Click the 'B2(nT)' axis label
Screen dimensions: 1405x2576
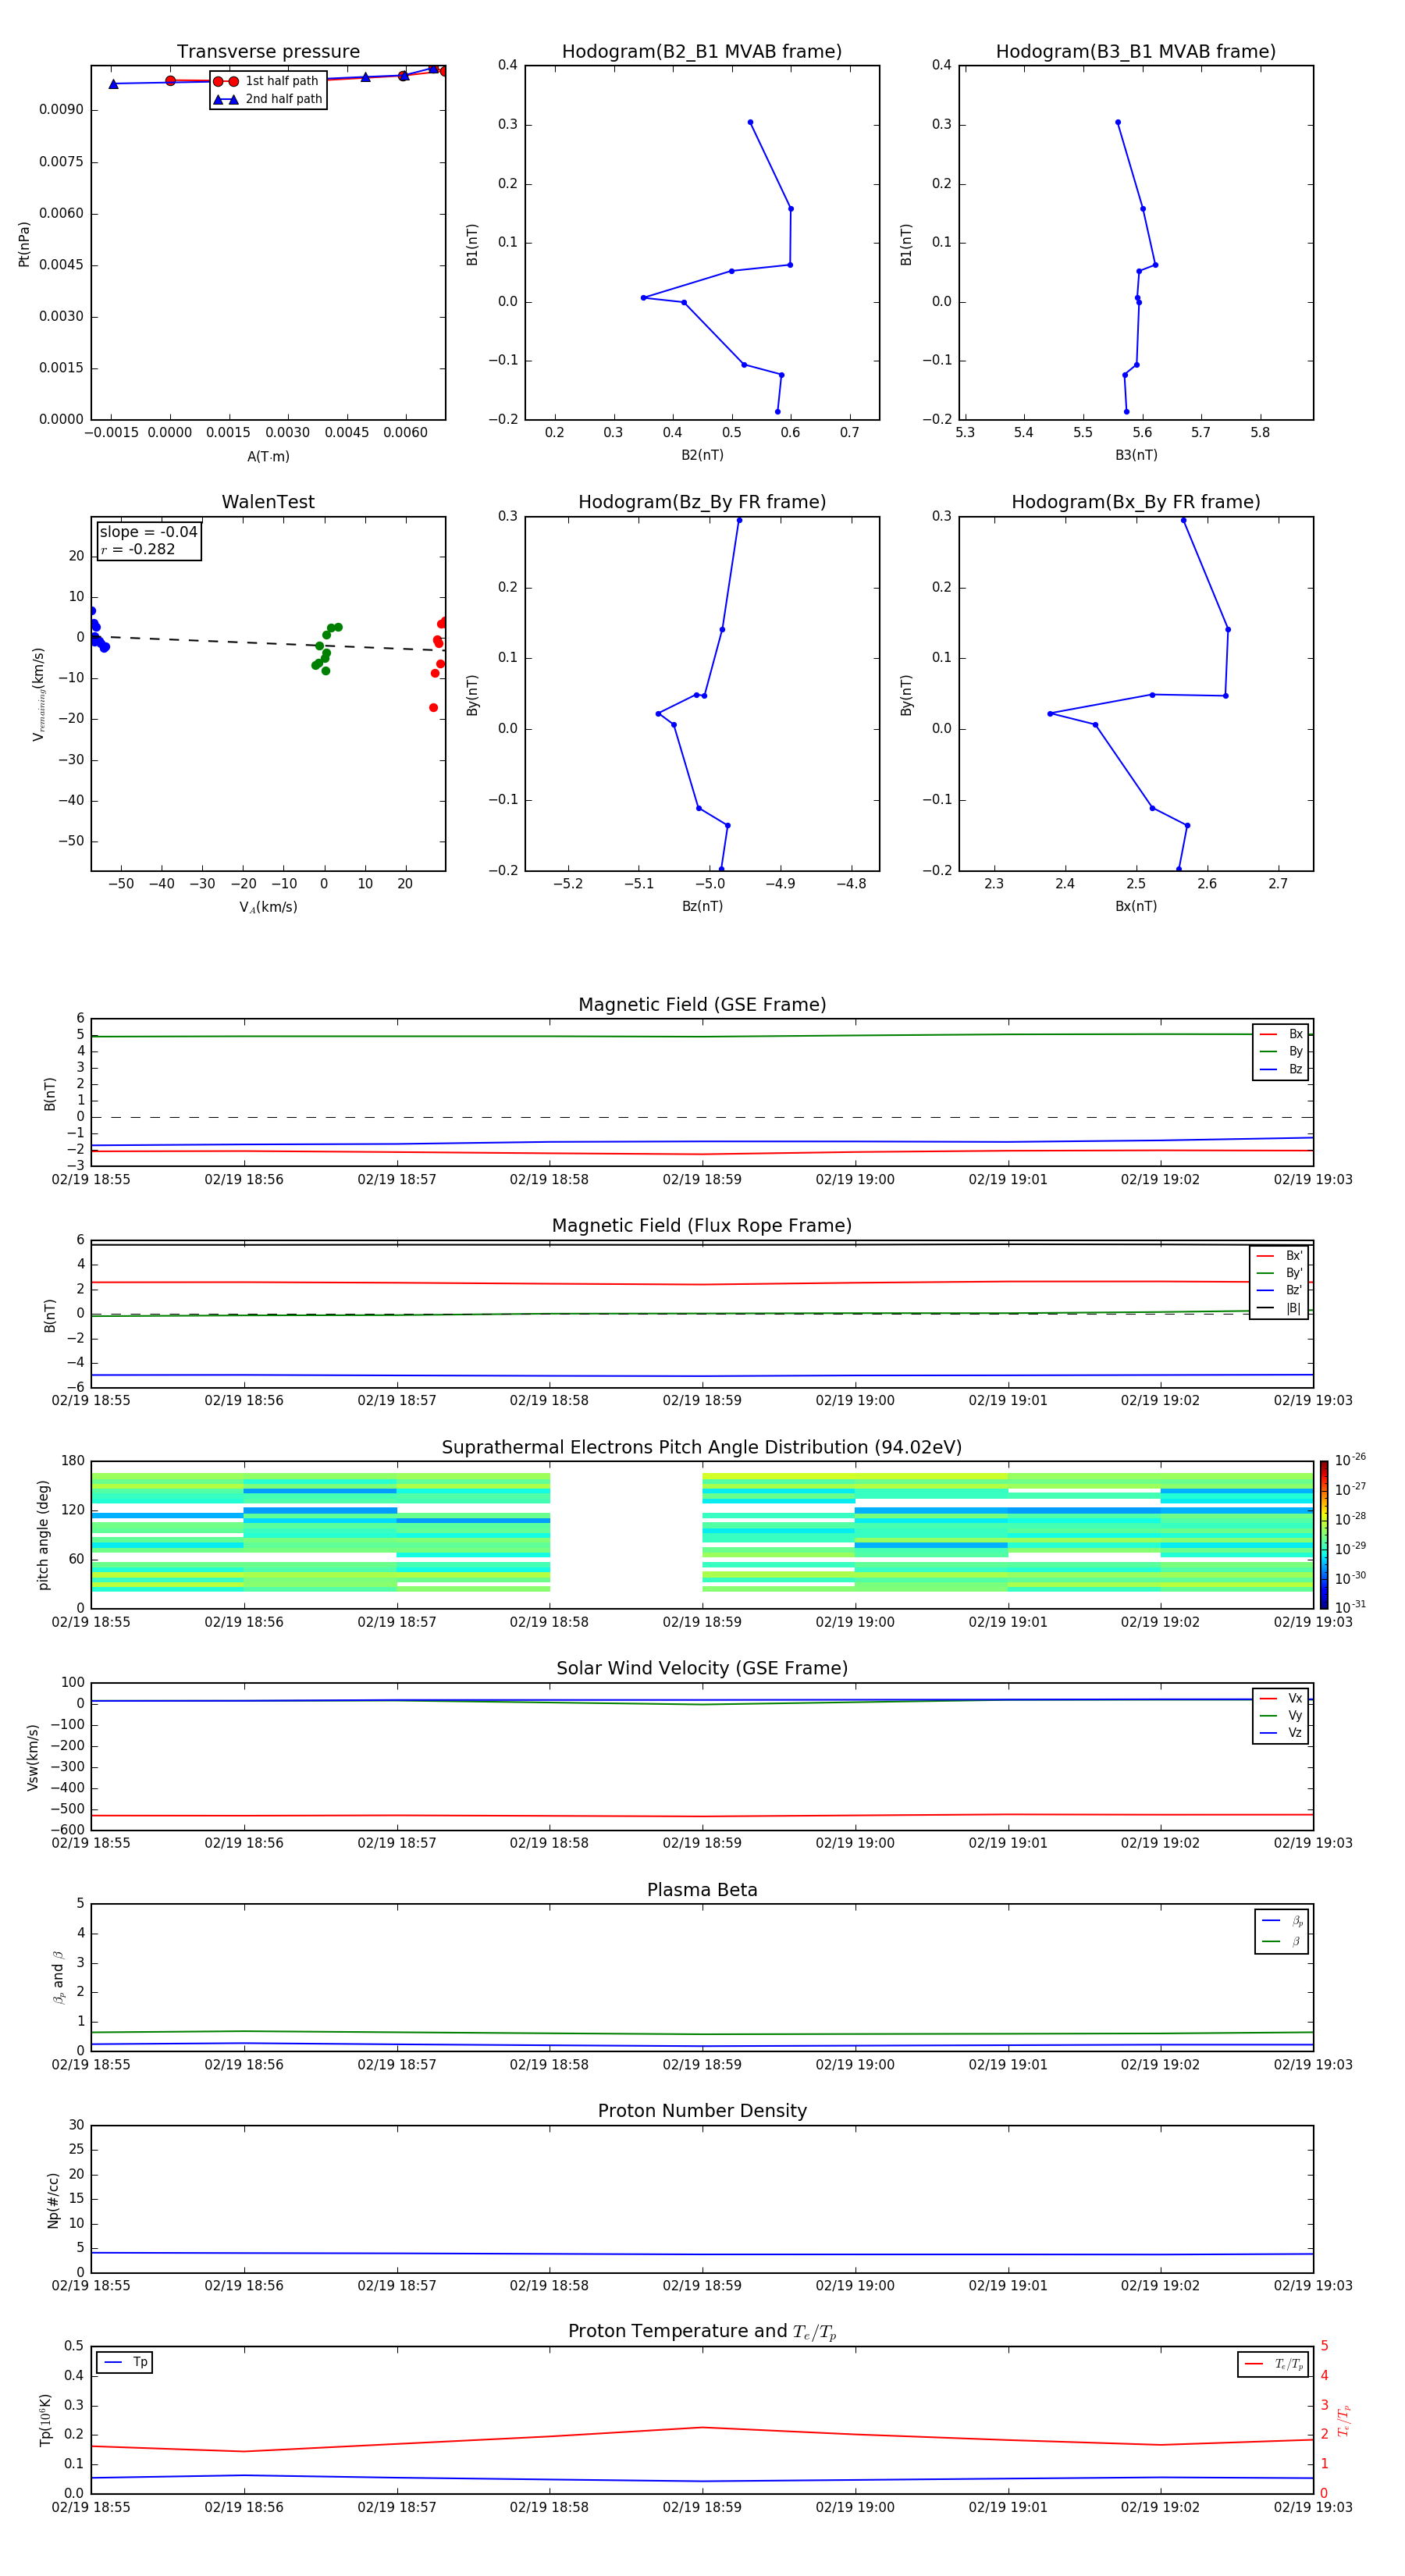pos(702,455)
